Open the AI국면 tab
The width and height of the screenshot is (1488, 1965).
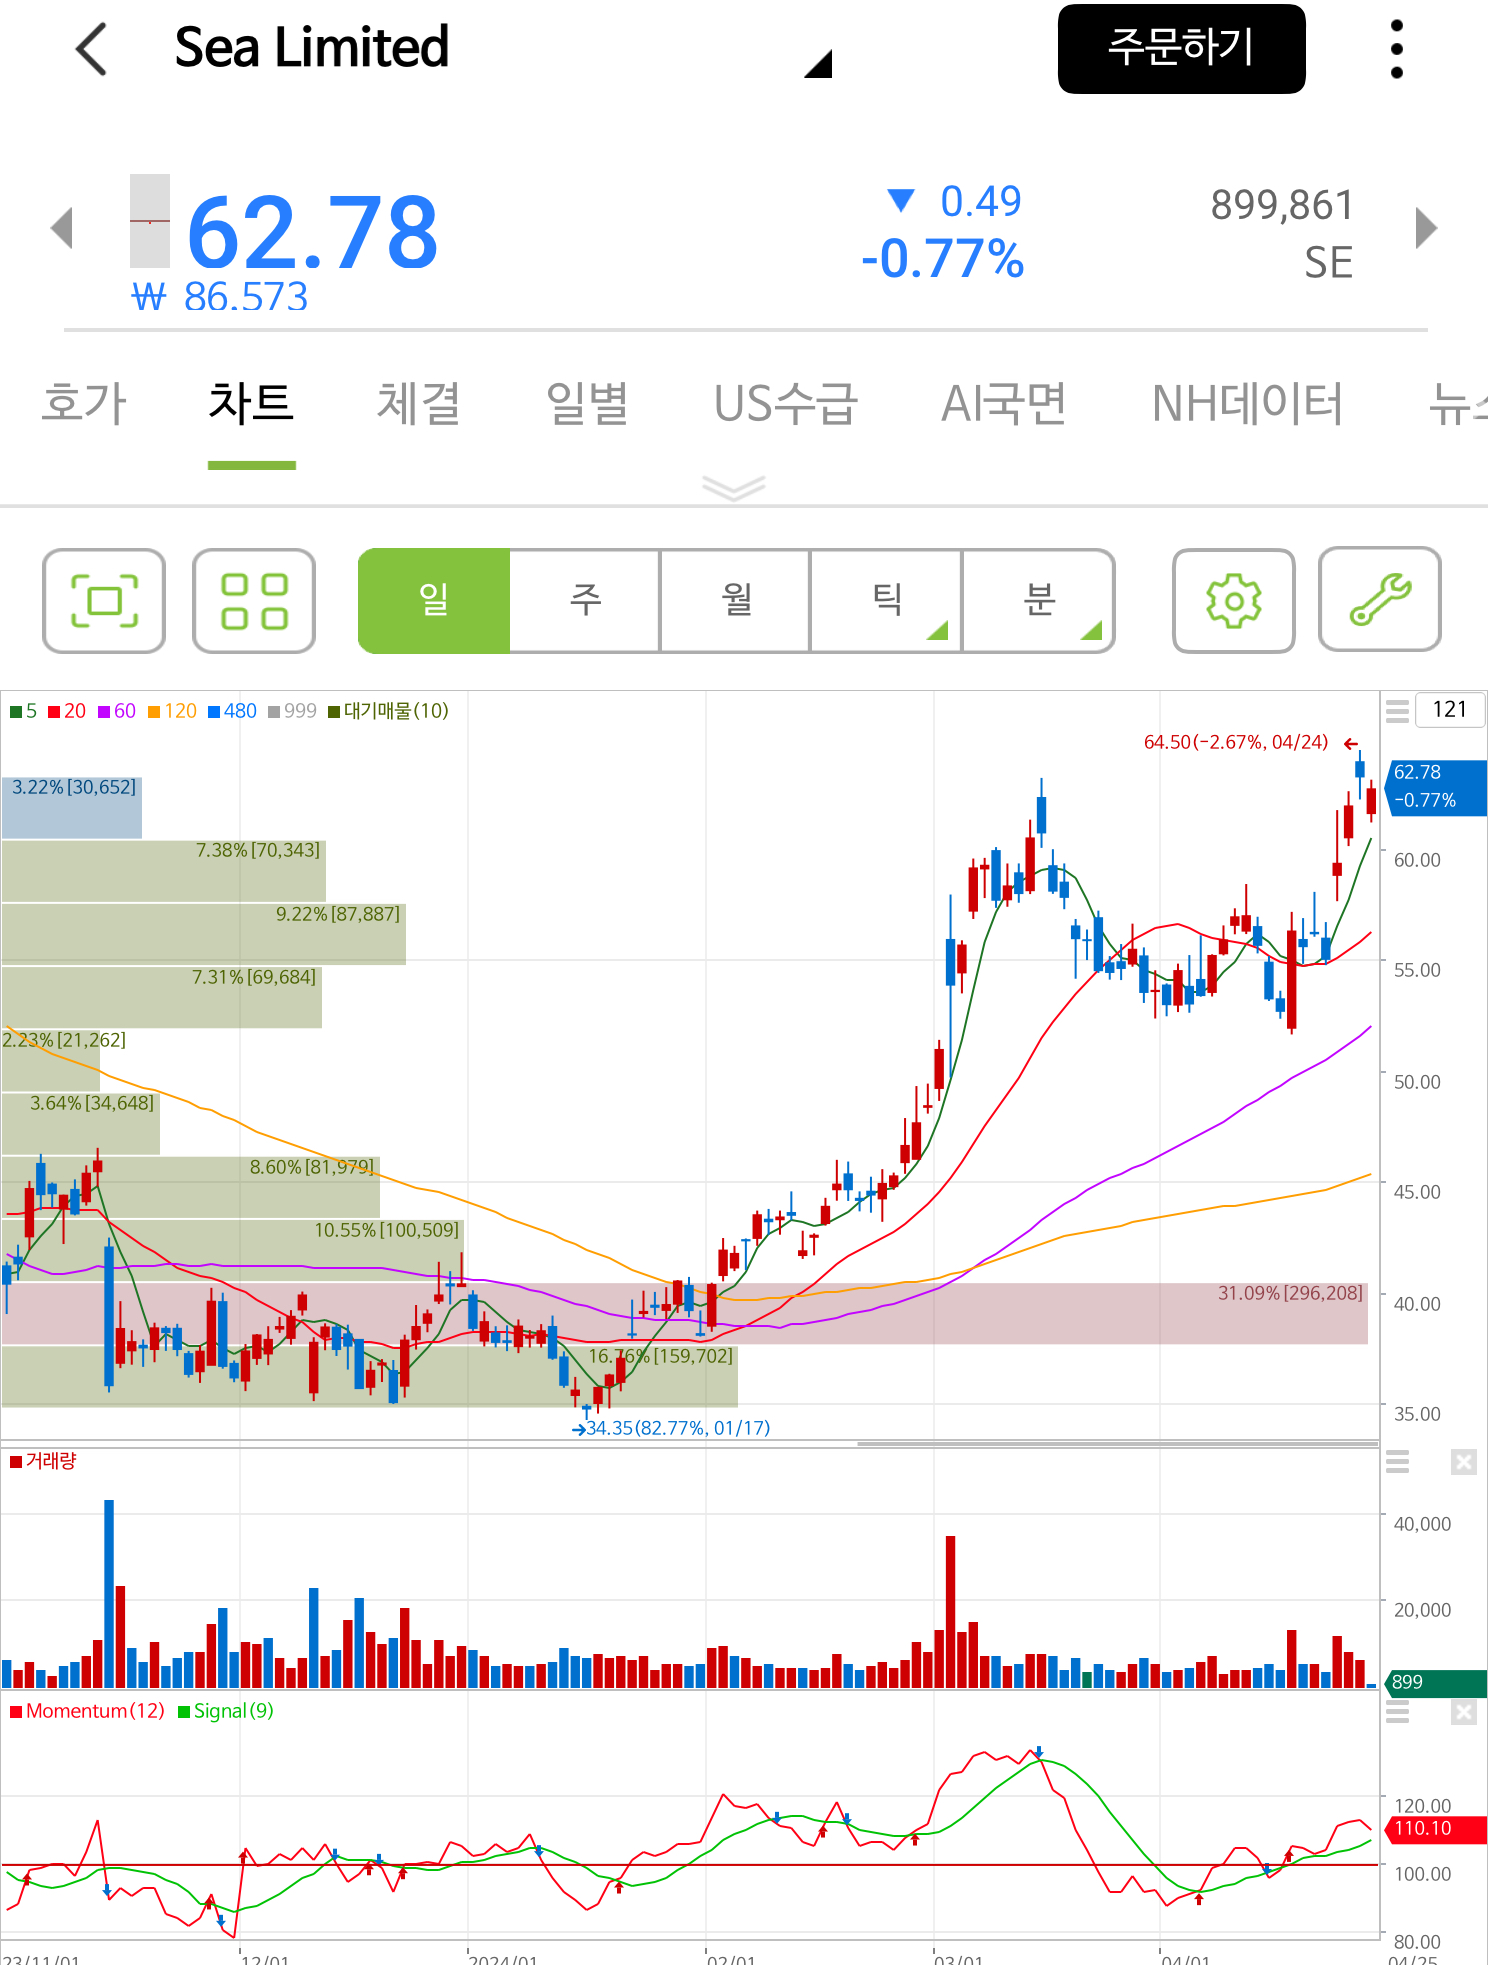pos(1004,404)
